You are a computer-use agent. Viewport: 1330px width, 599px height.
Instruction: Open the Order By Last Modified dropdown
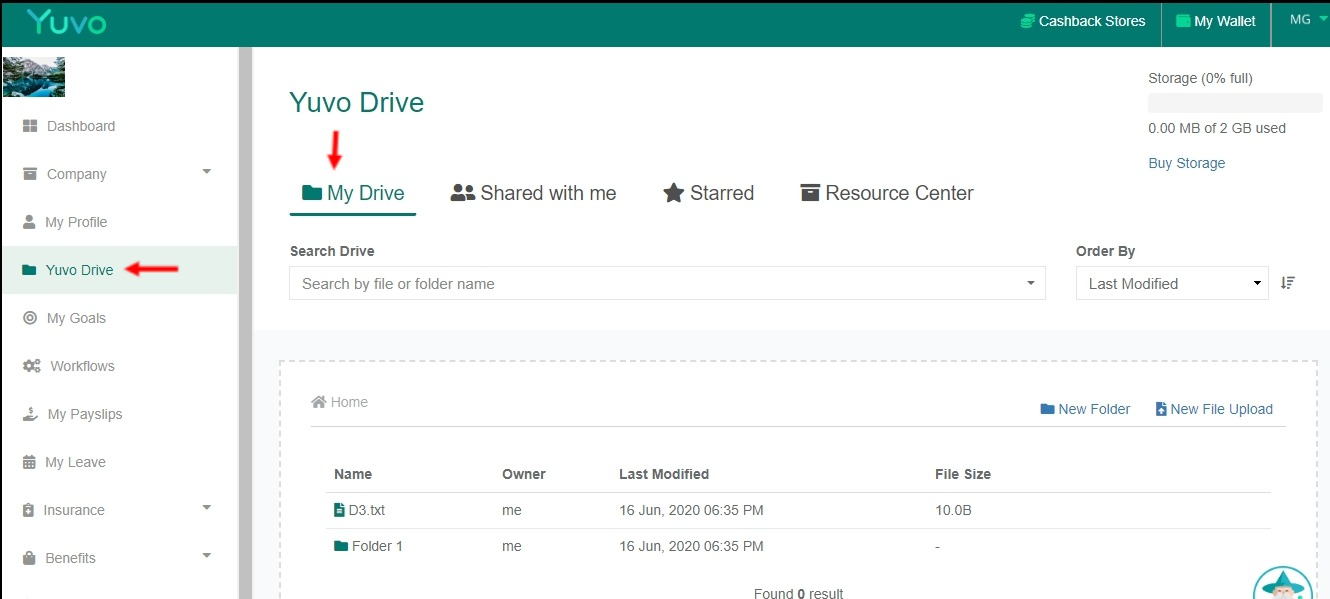click(x=1172, y=283)
